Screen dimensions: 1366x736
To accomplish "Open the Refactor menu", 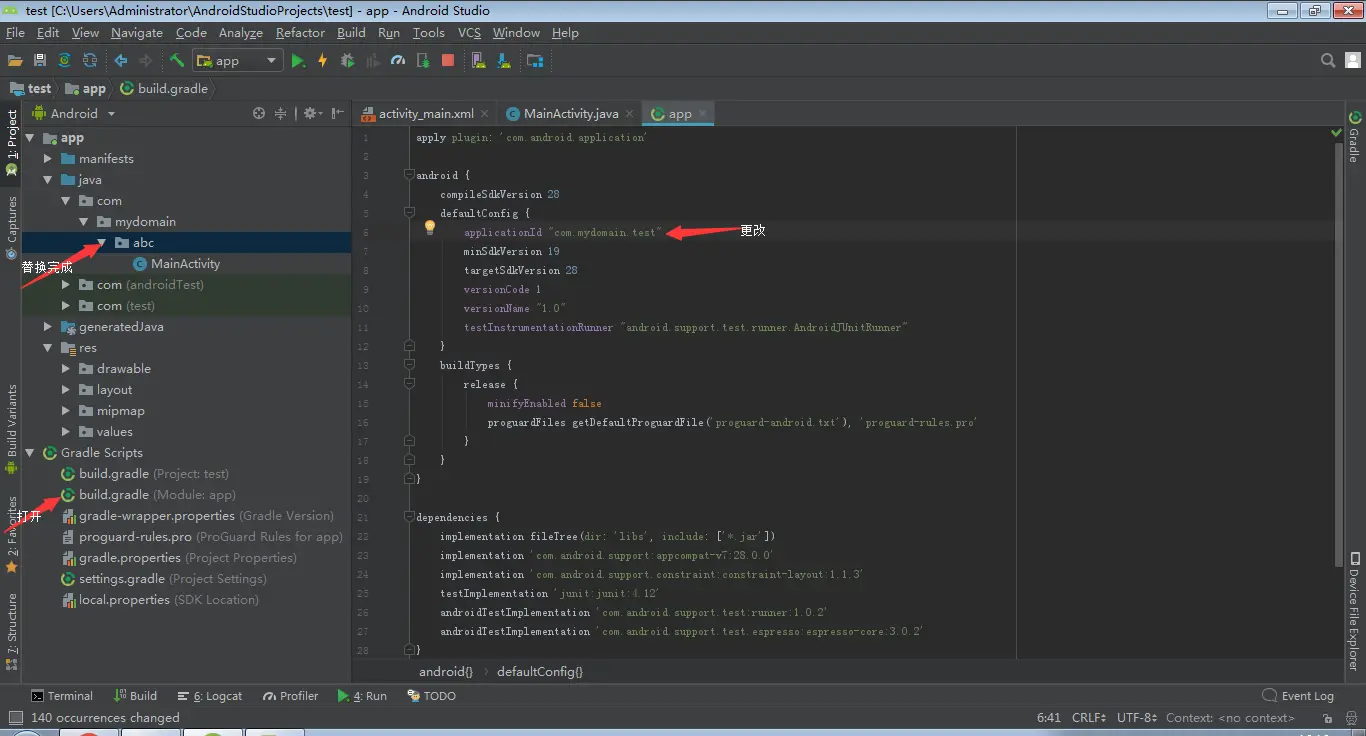I will click(x=300, y=33).
